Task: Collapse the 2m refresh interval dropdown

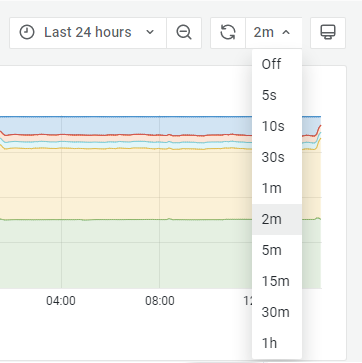Action: 274,33
